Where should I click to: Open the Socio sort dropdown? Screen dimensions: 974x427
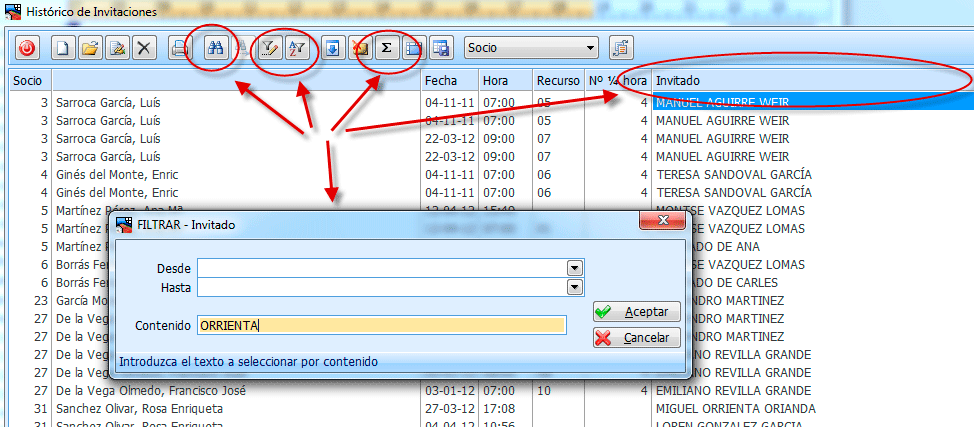pos(590,47)
